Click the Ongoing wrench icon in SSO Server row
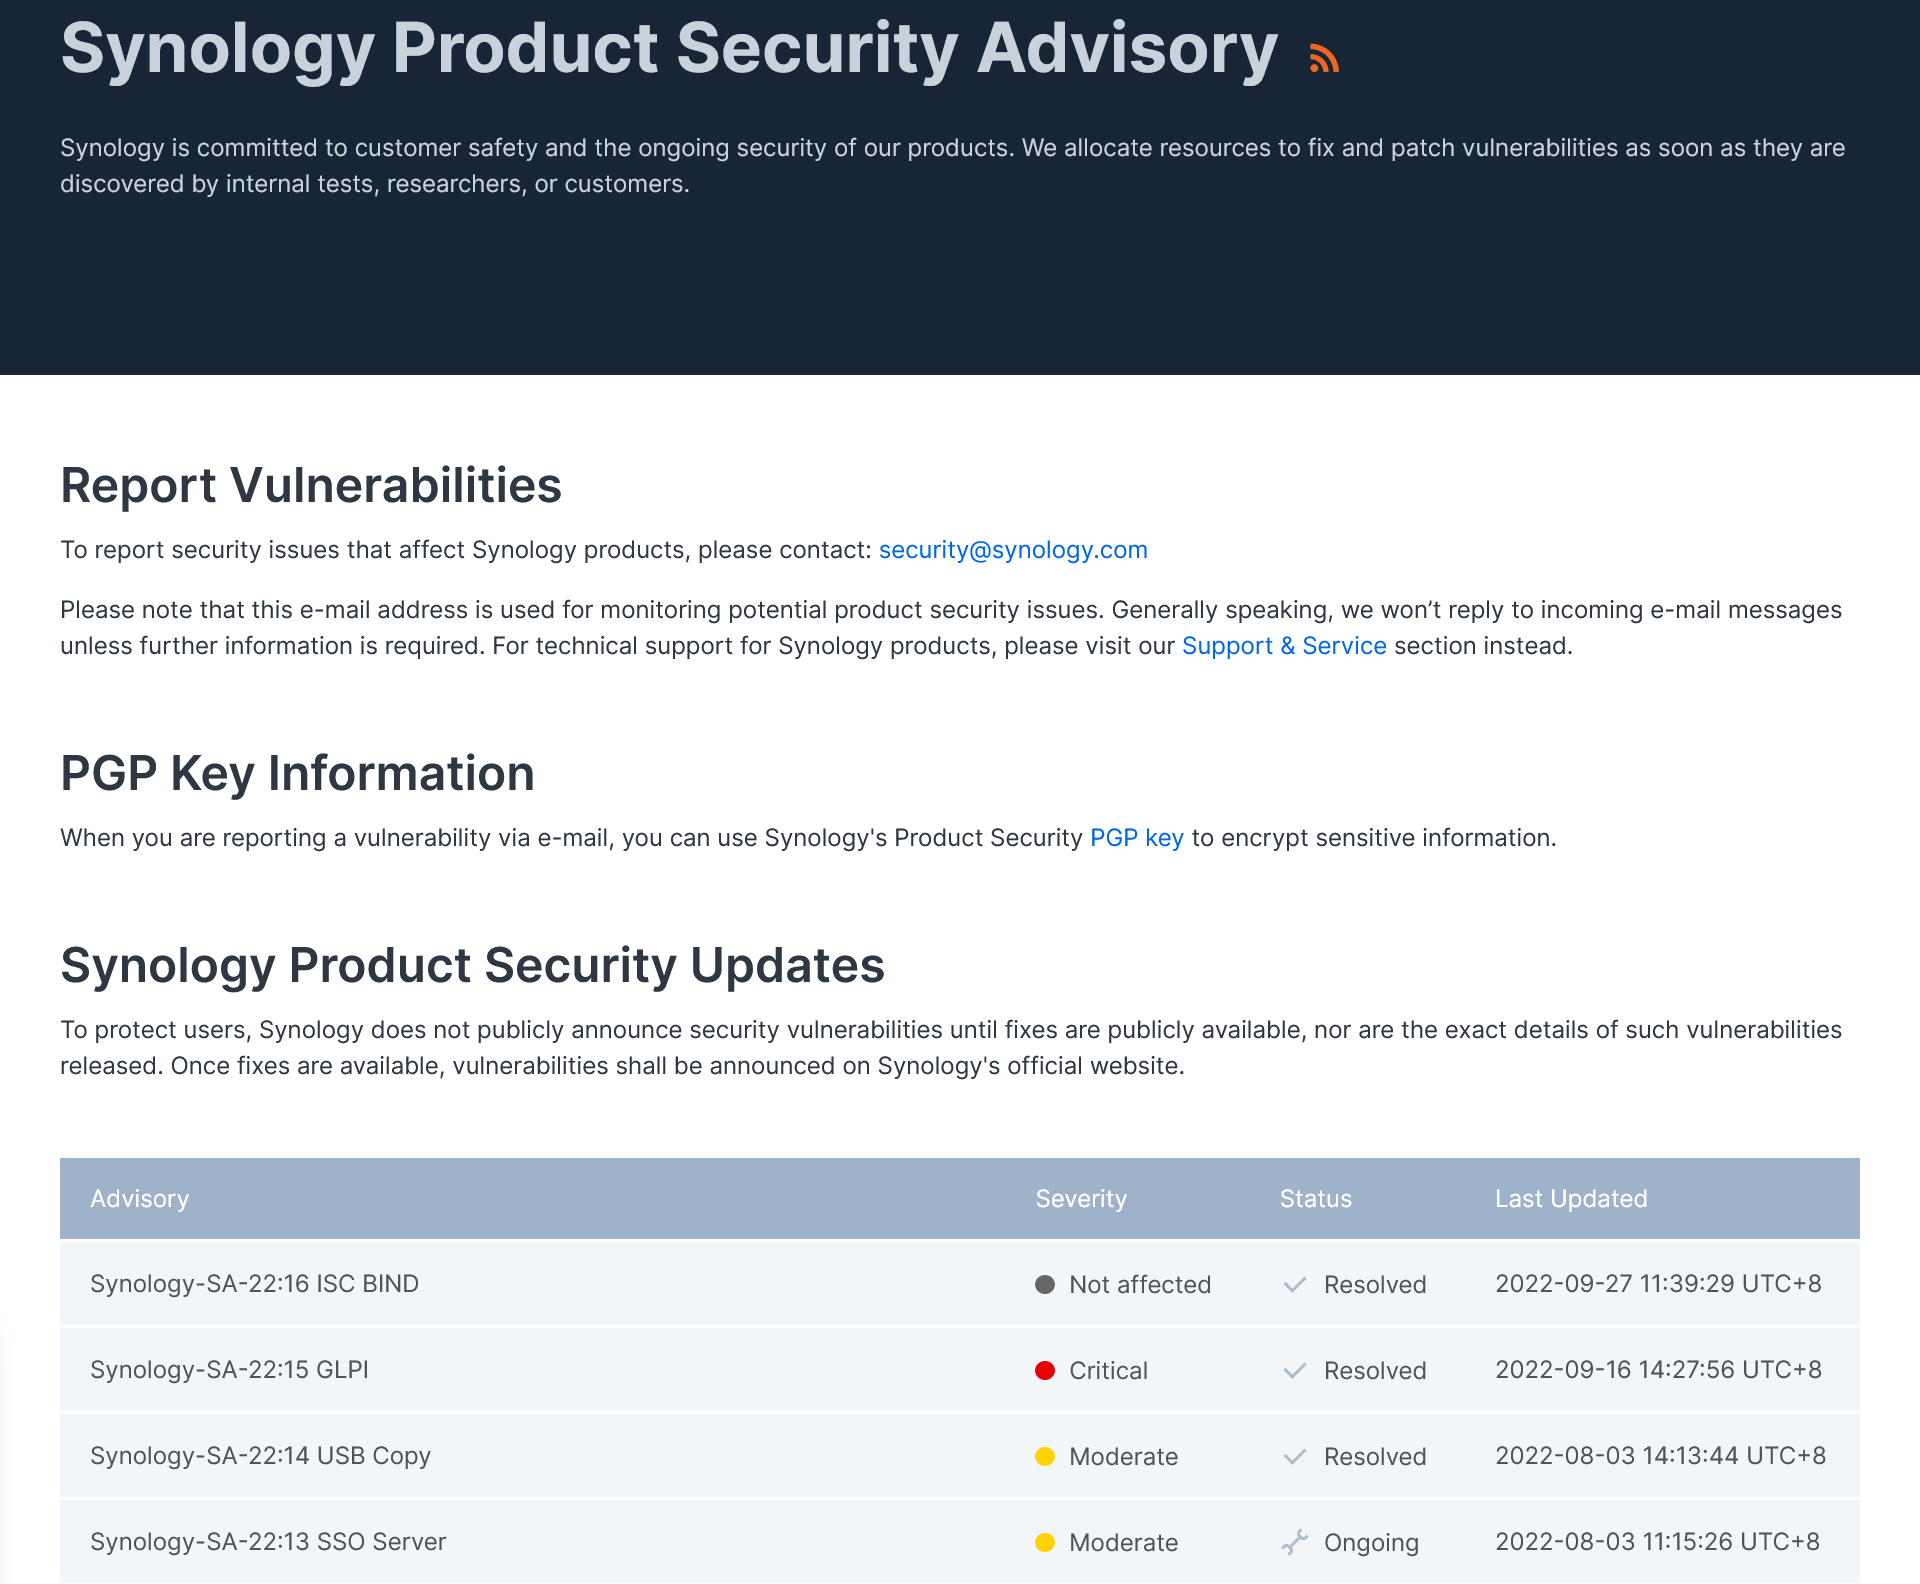This screenshot has width=1920, height=1584. point(1295,1543)
